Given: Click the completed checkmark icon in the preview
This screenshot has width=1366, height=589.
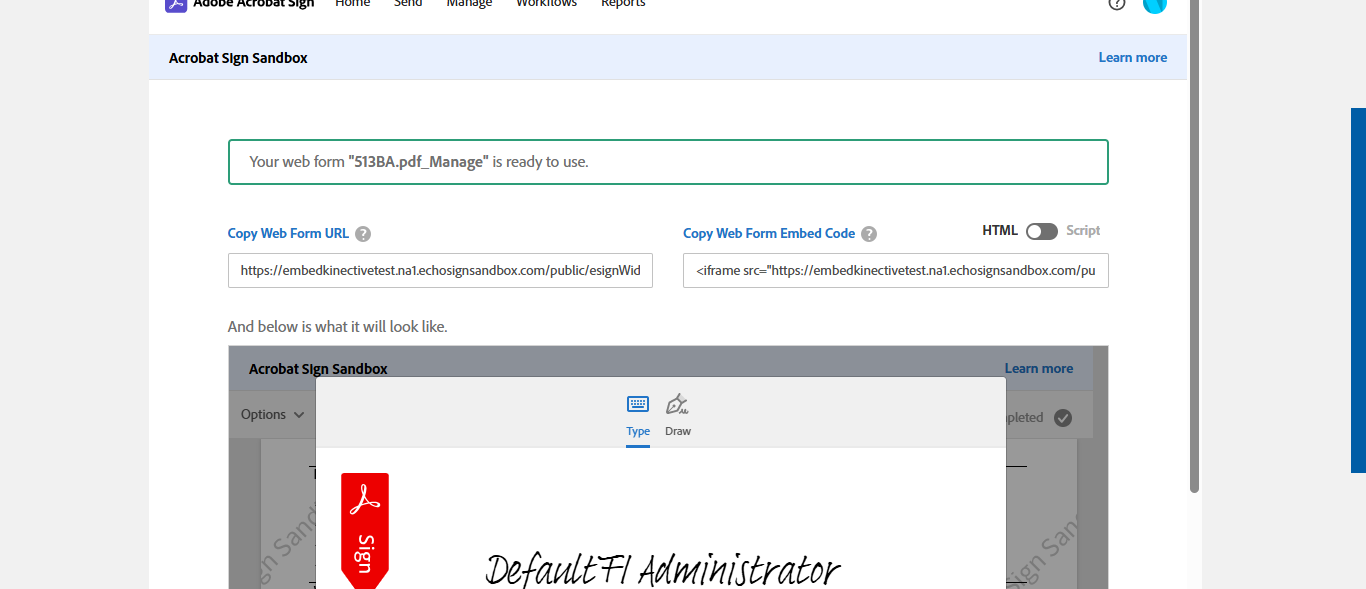Looking at the screenshot, I should [1063, 418].
